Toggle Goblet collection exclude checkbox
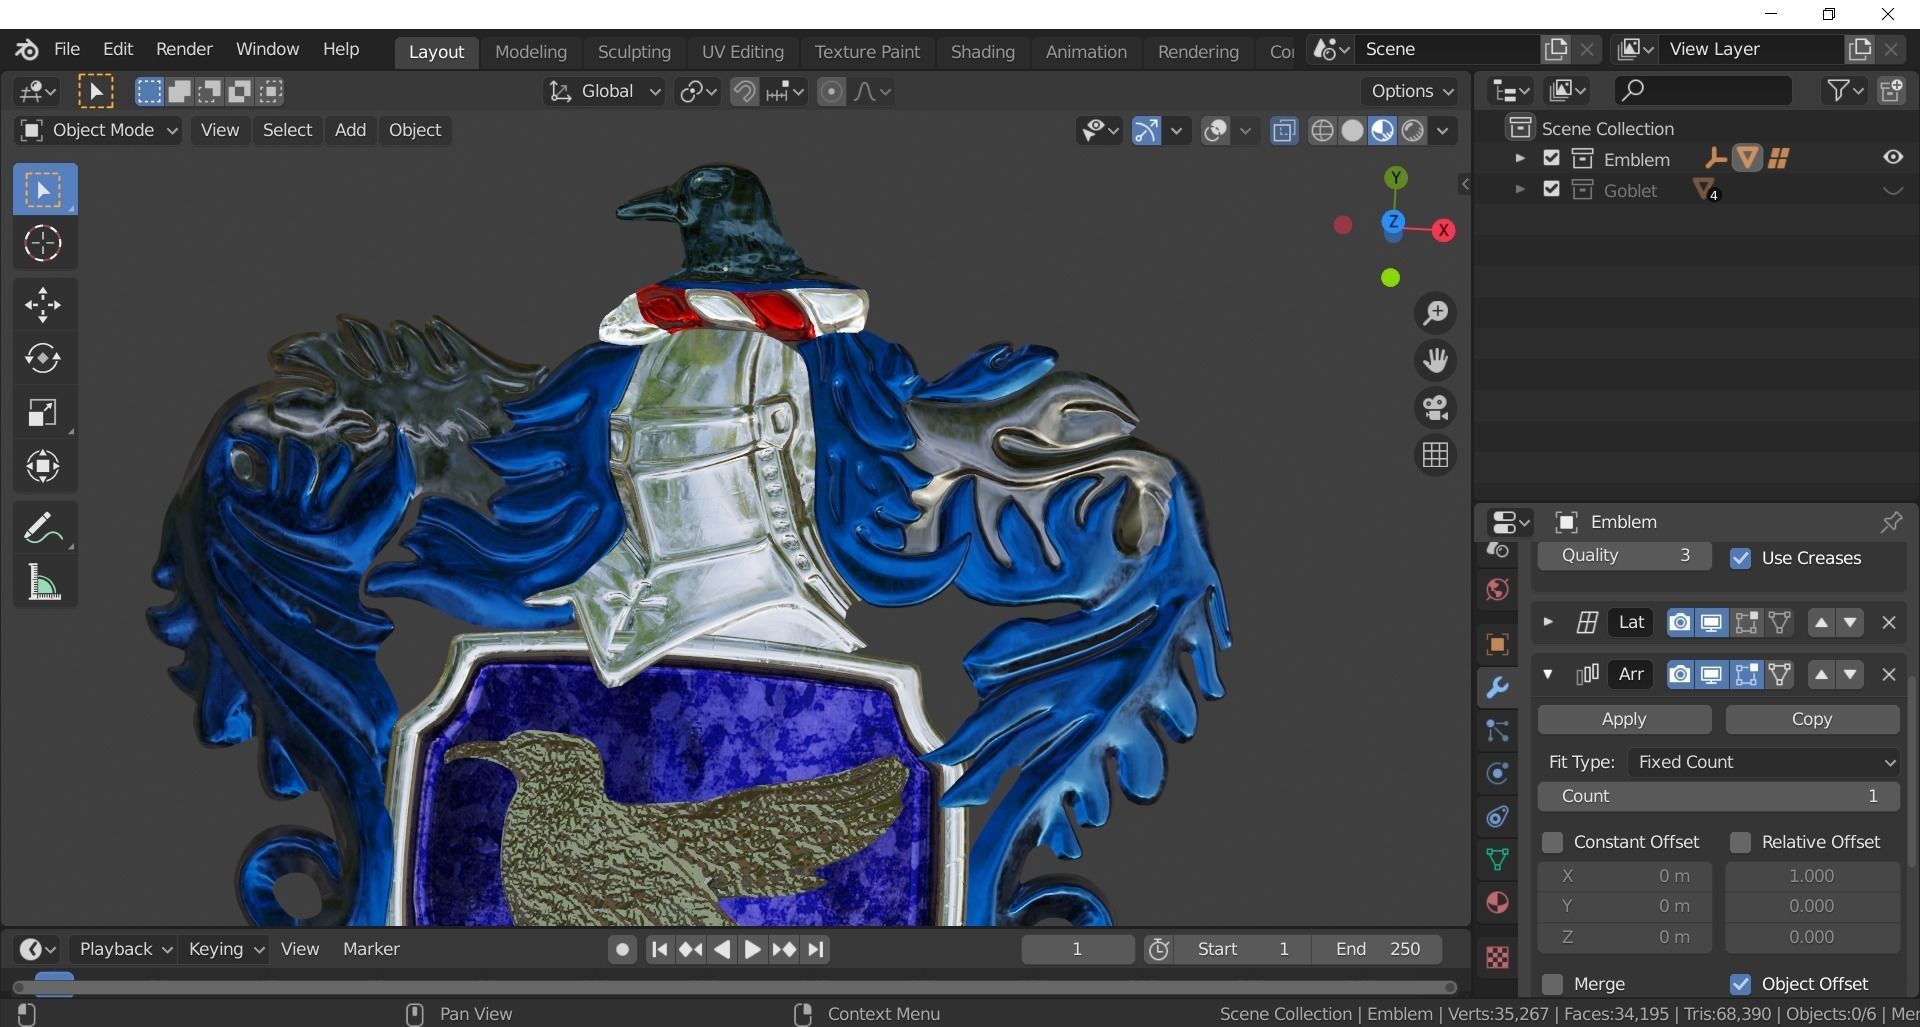Screen dimensions: 1920x1027 tap(1551, 189)
